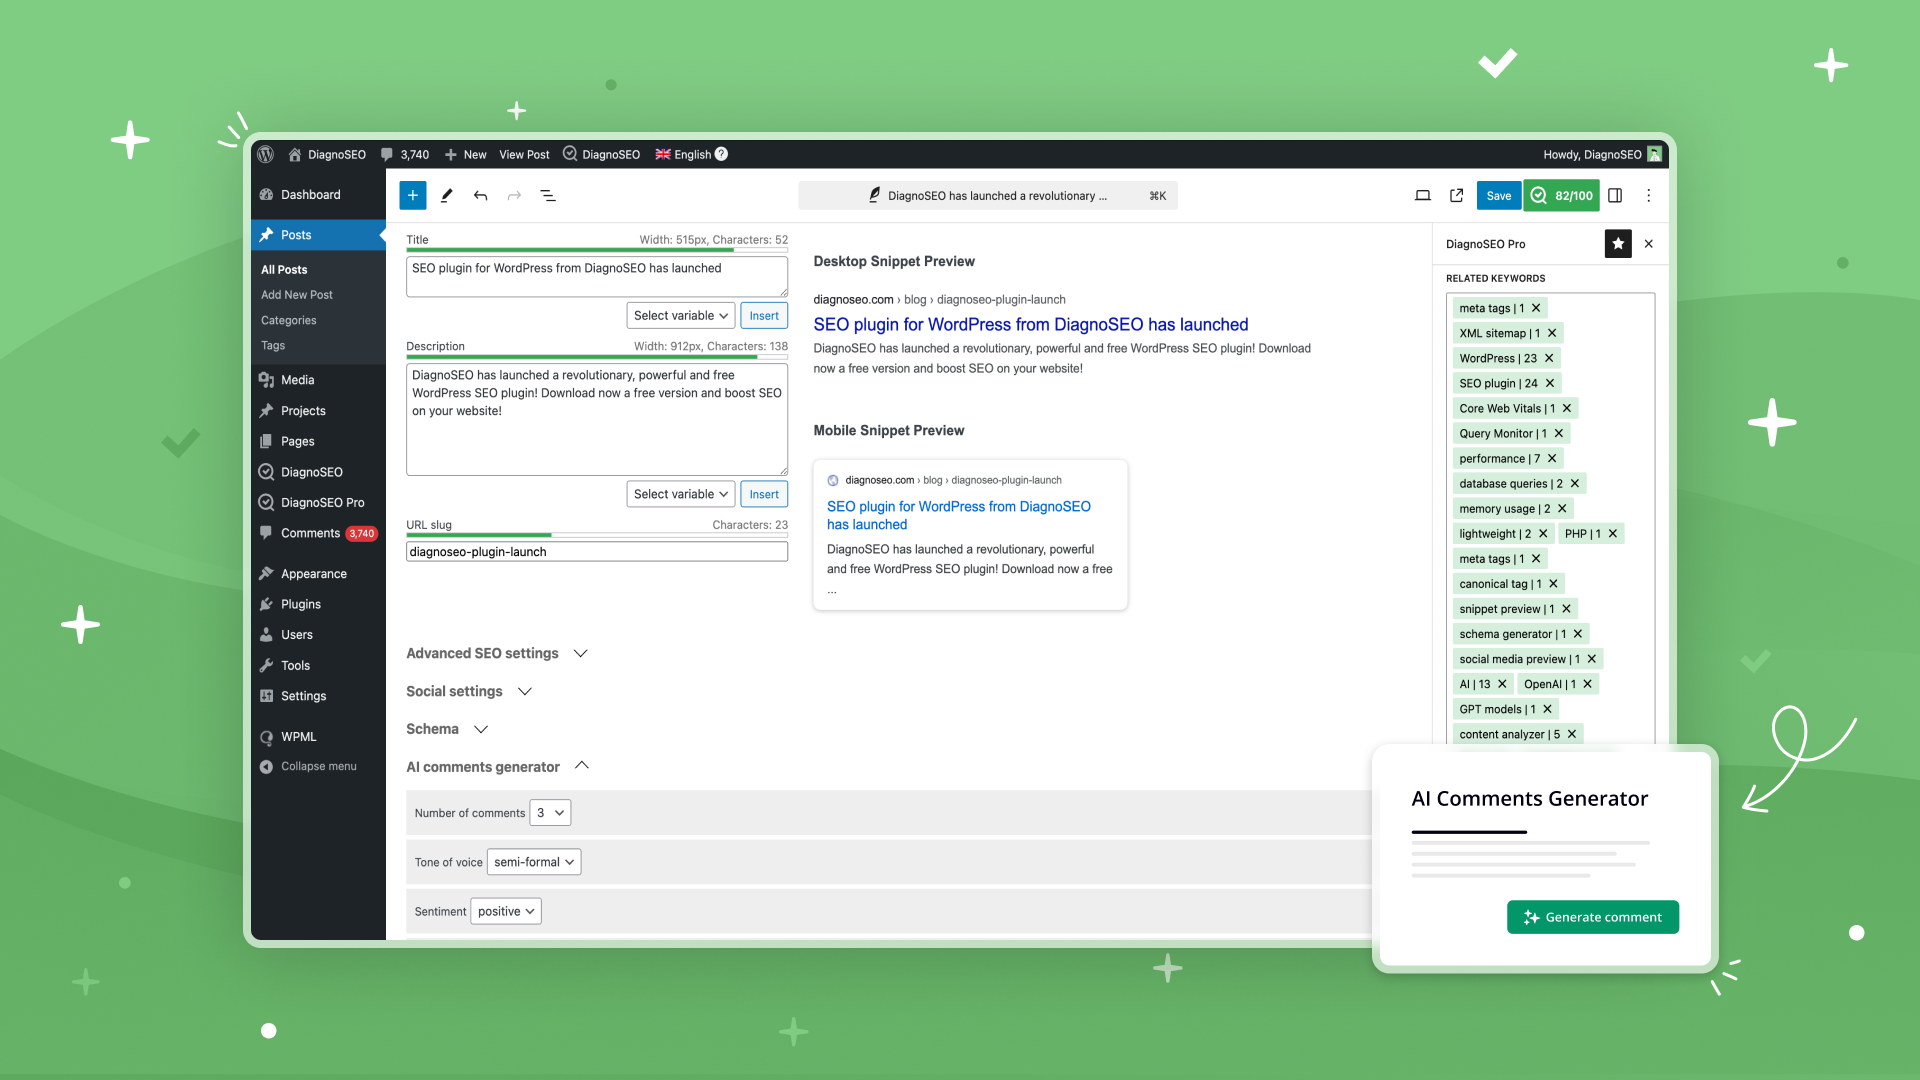Click DiagnoSEO menu item in sidebar
Image resolution: width=1920 pixels, height=1080 pixels.
point(310,471)
